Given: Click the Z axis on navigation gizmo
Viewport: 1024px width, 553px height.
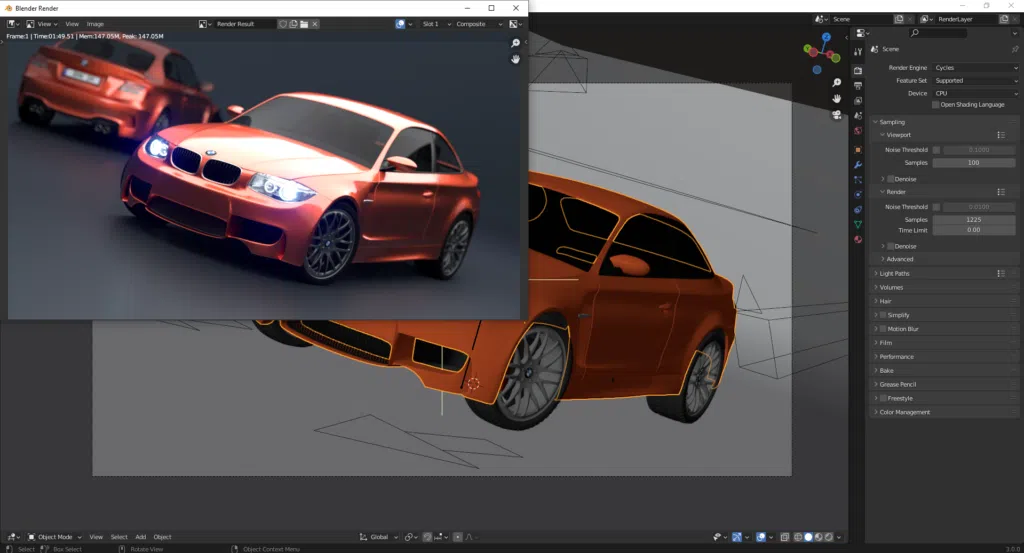Looking at the screenshot, I should (826, 39).
